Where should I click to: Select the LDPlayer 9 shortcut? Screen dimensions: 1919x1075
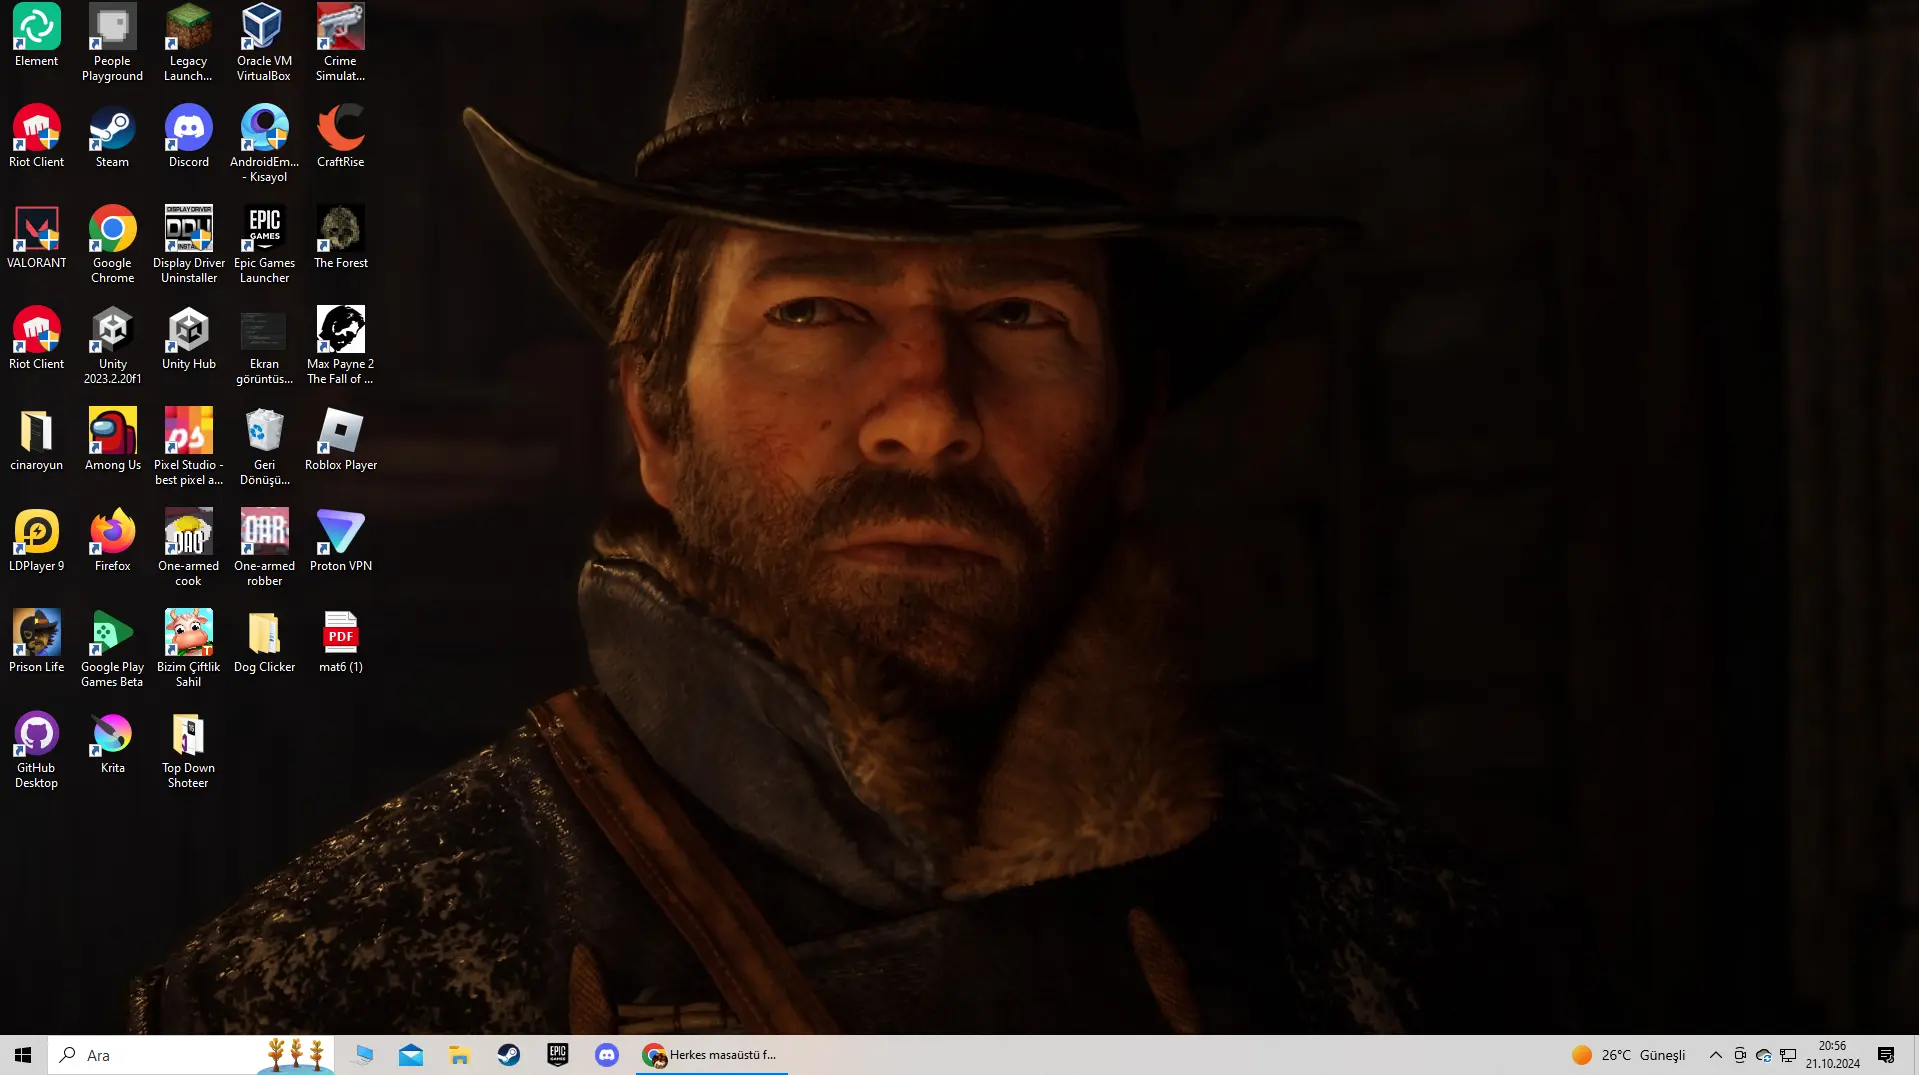(x=37, y=541)
